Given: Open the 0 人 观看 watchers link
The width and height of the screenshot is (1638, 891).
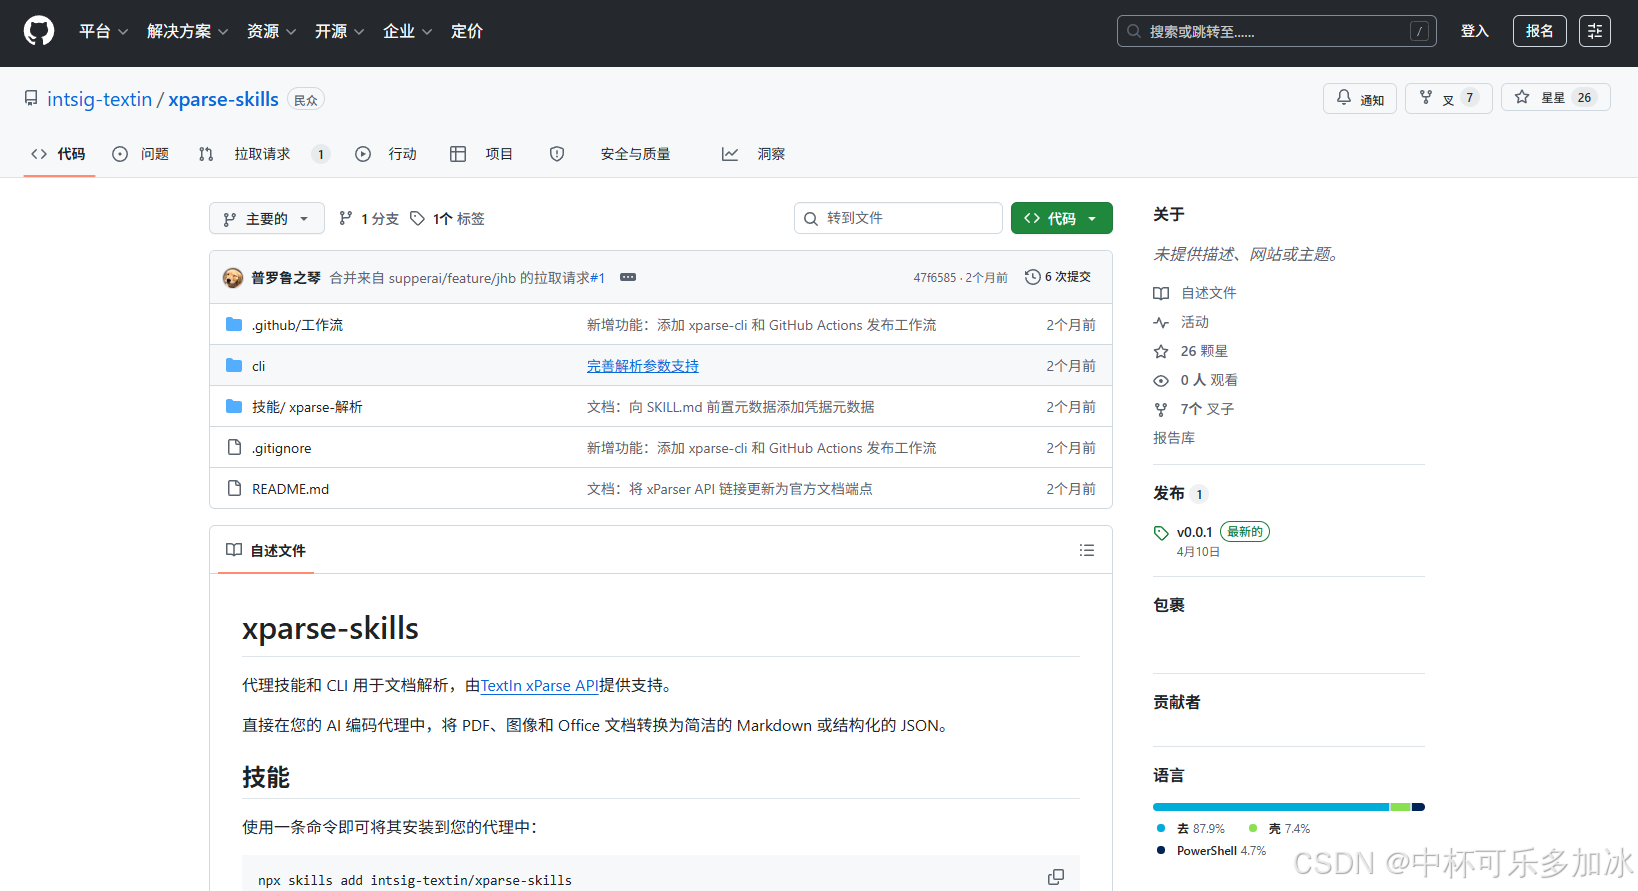Looking at the screenshot, I should click(1195, 380).
